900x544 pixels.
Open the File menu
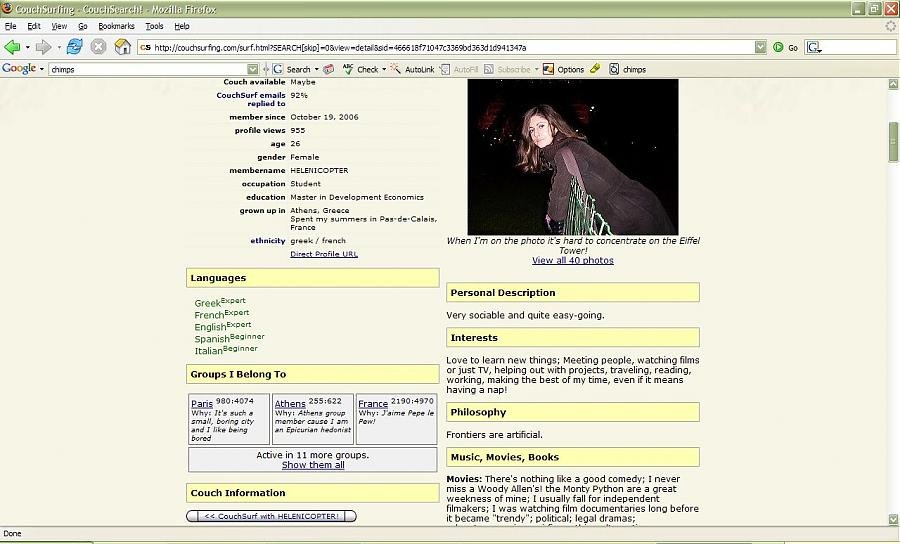[10, 26]
